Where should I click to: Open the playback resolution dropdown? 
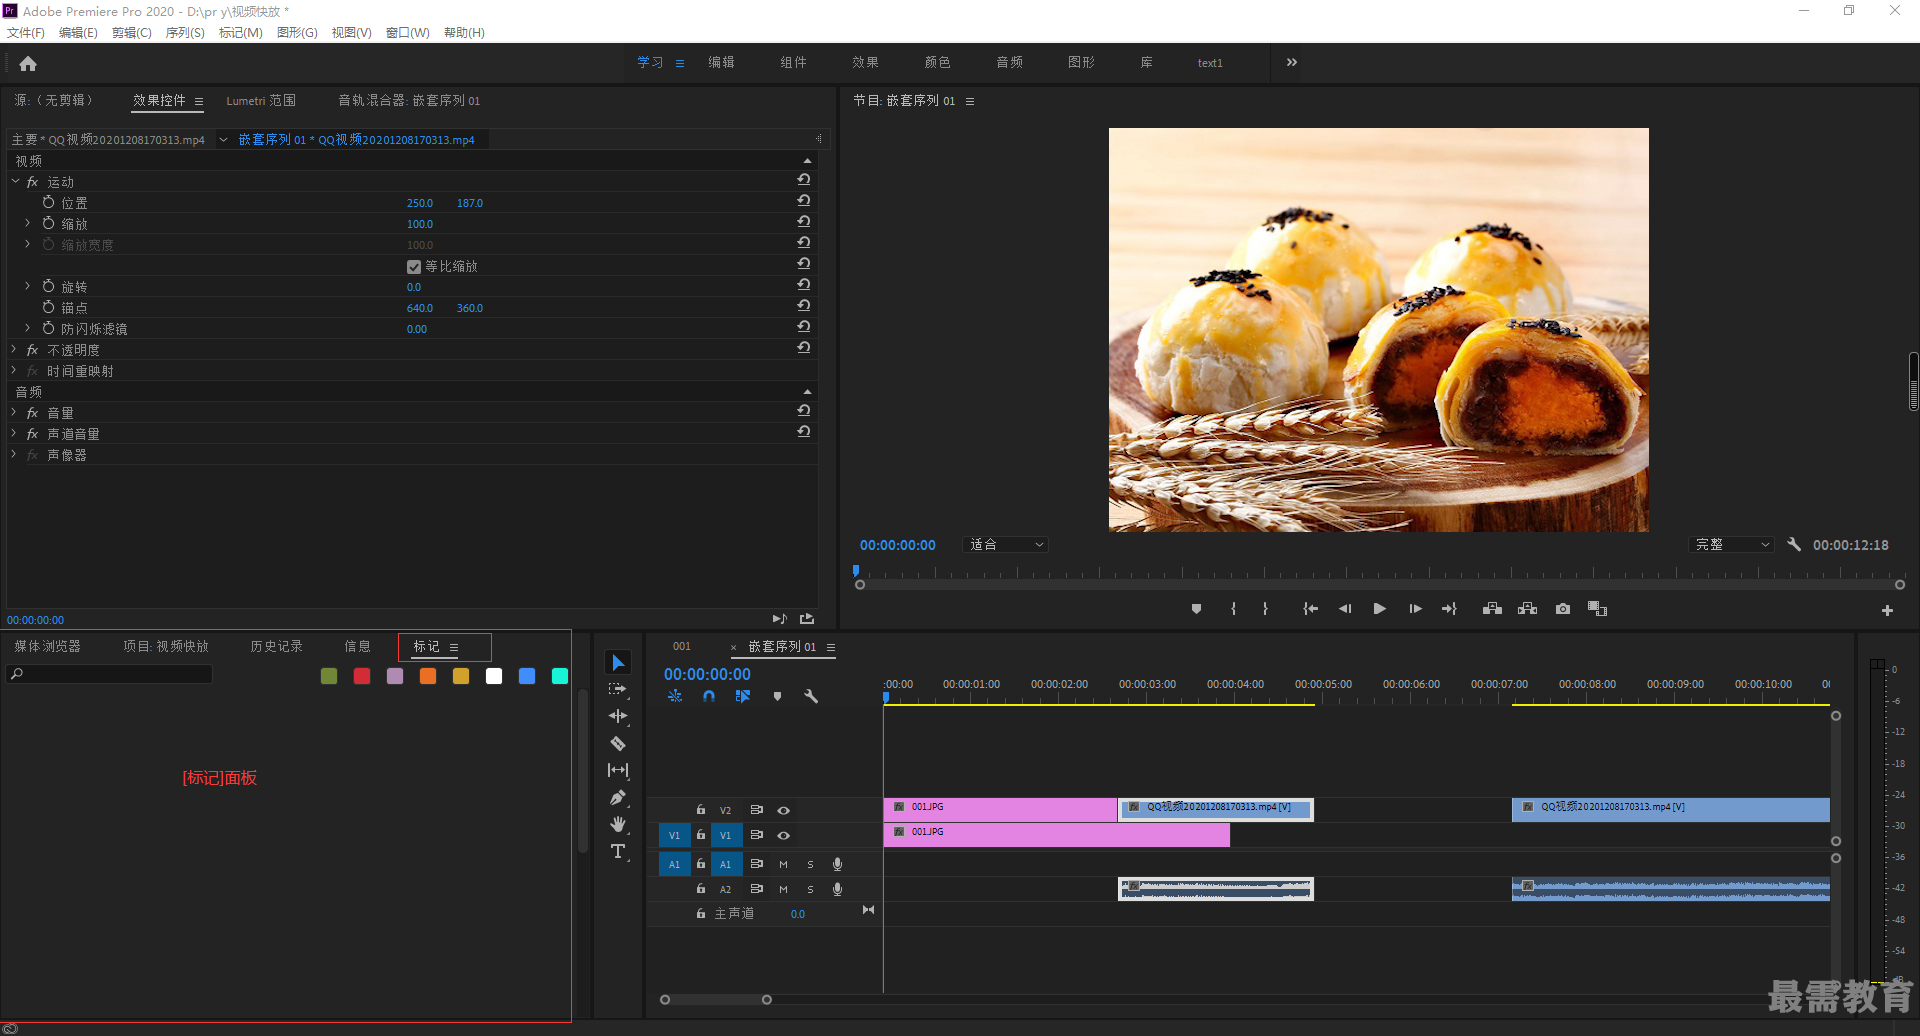click(1731, 545)
